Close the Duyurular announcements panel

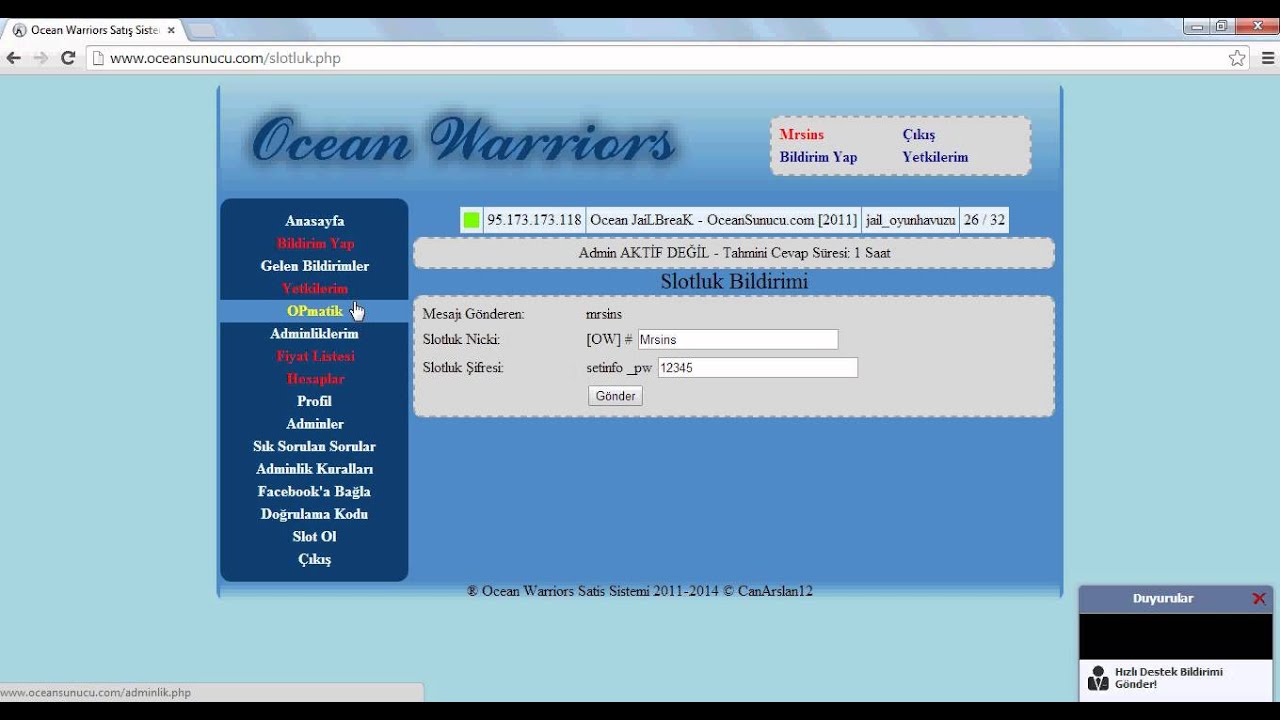(1259, 598)
